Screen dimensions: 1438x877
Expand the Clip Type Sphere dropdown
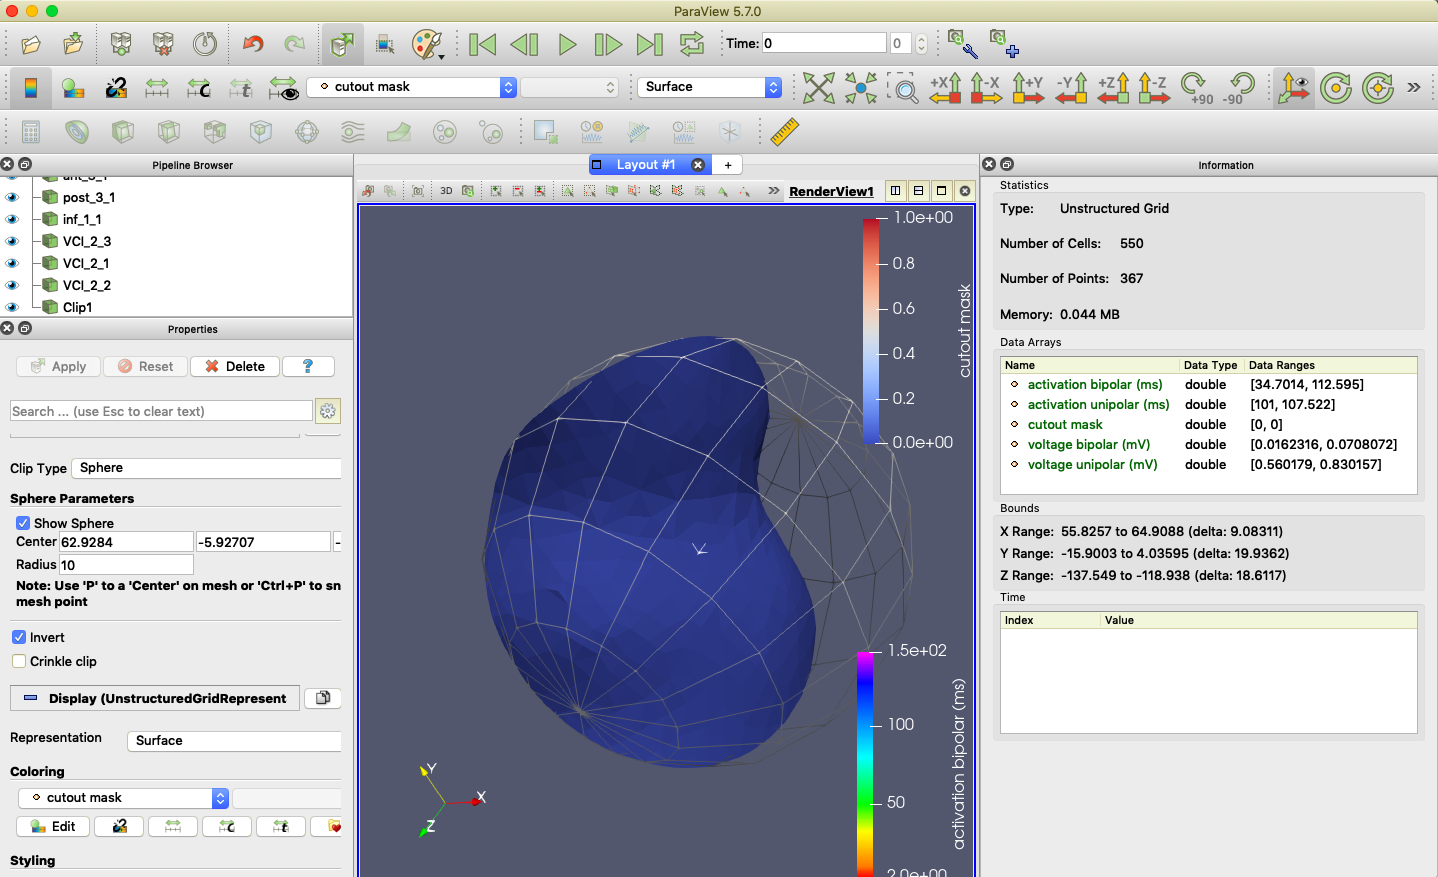(x=207, y=468)
